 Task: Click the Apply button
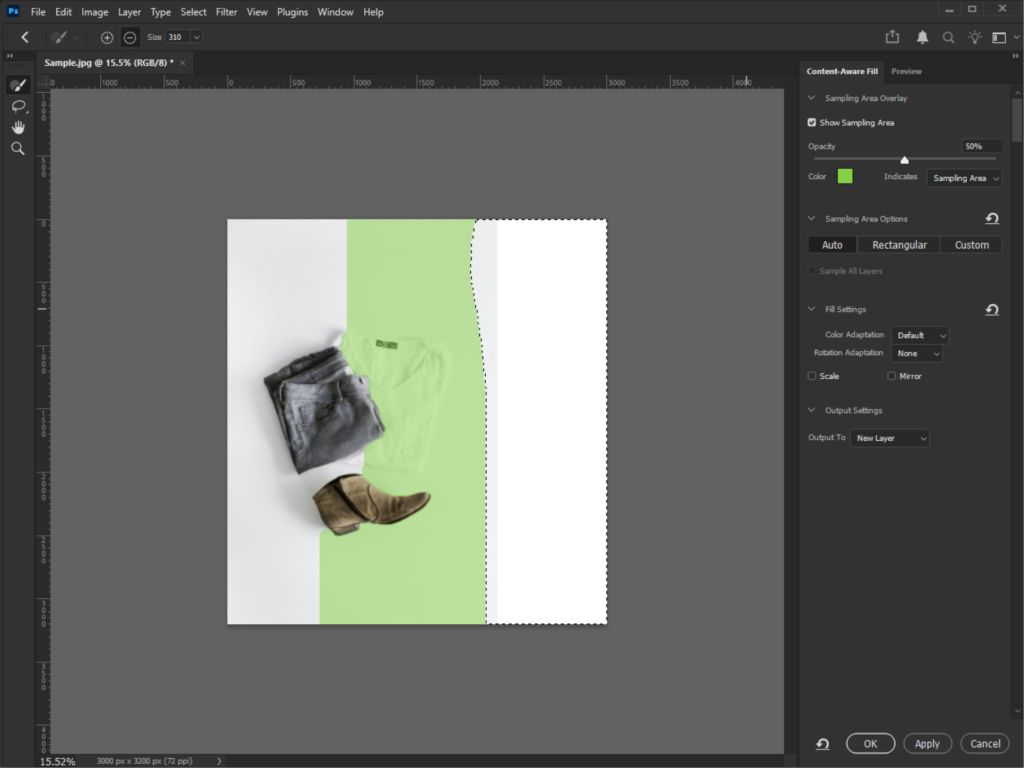coord(927,743)
